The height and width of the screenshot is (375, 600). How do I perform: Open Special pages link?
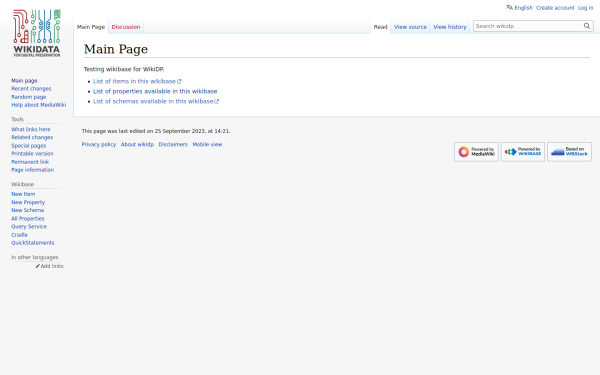pyautogui.click(x=28, y=145)
